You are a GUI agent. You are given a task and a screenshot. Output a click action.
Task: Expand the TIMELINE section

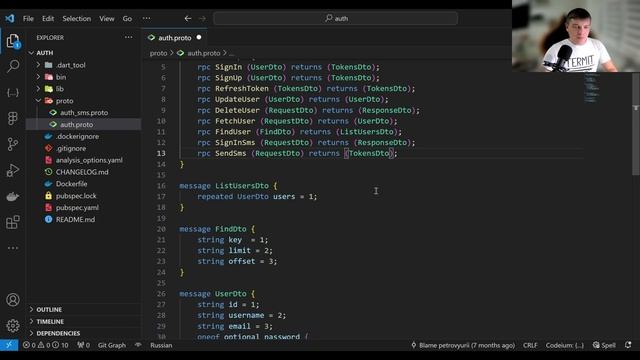point(50,321)
